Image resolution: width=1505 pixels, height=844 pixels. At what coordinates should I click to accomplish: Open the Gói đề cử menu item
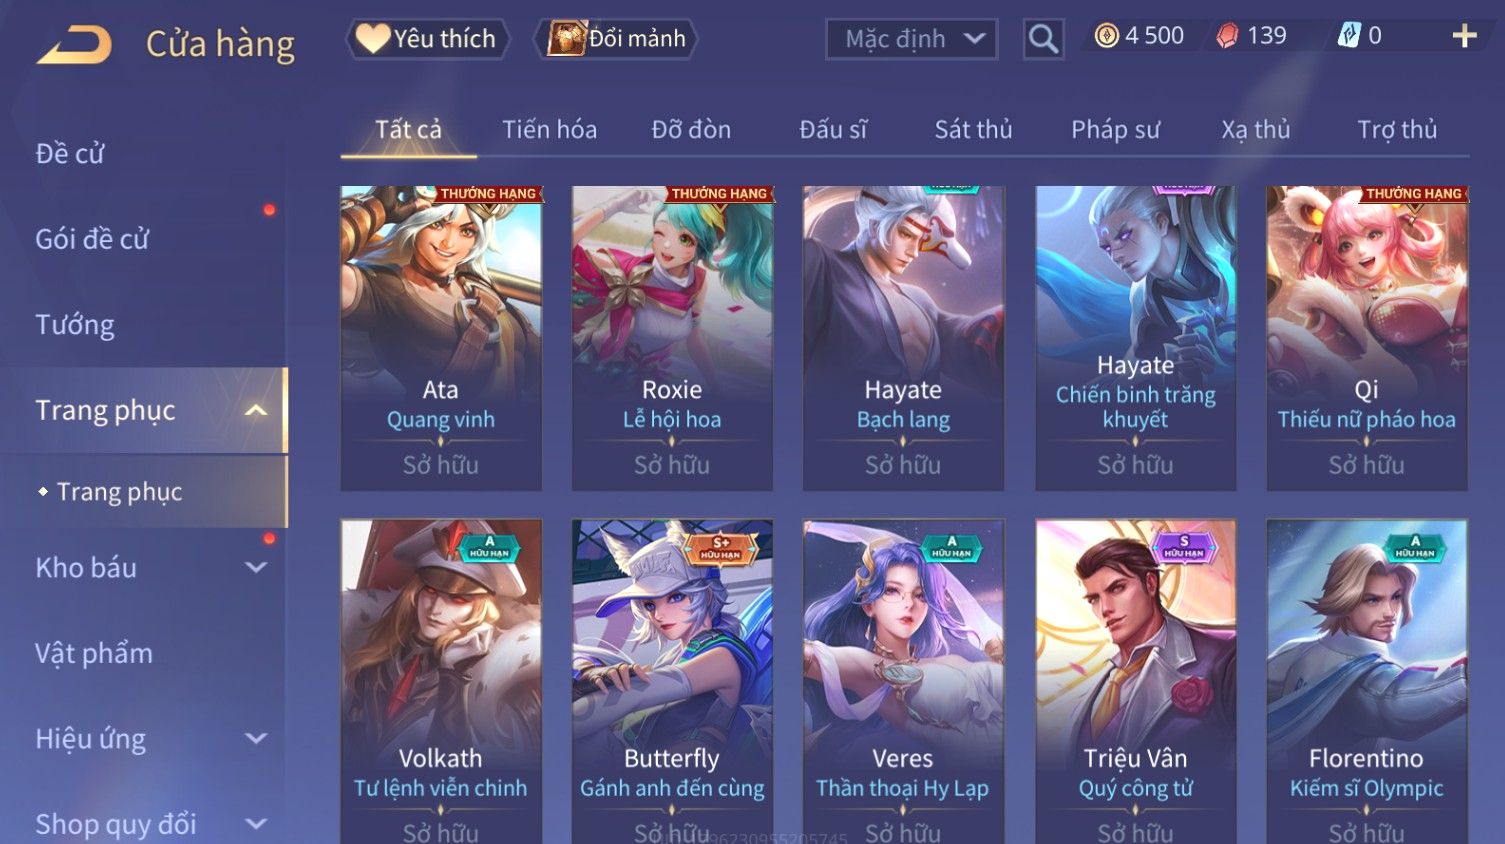pyautogui.click(x=92, y=239)
